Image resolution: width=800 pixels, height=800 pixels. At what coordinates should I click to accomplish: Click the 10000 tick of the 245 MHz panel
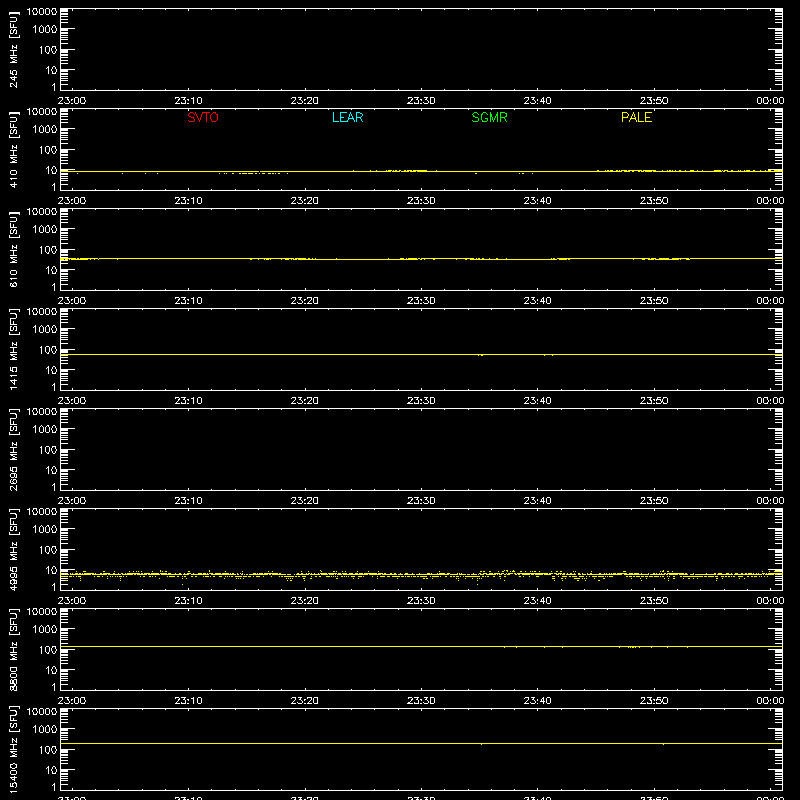pyautogui.click(x=42, y=12)
